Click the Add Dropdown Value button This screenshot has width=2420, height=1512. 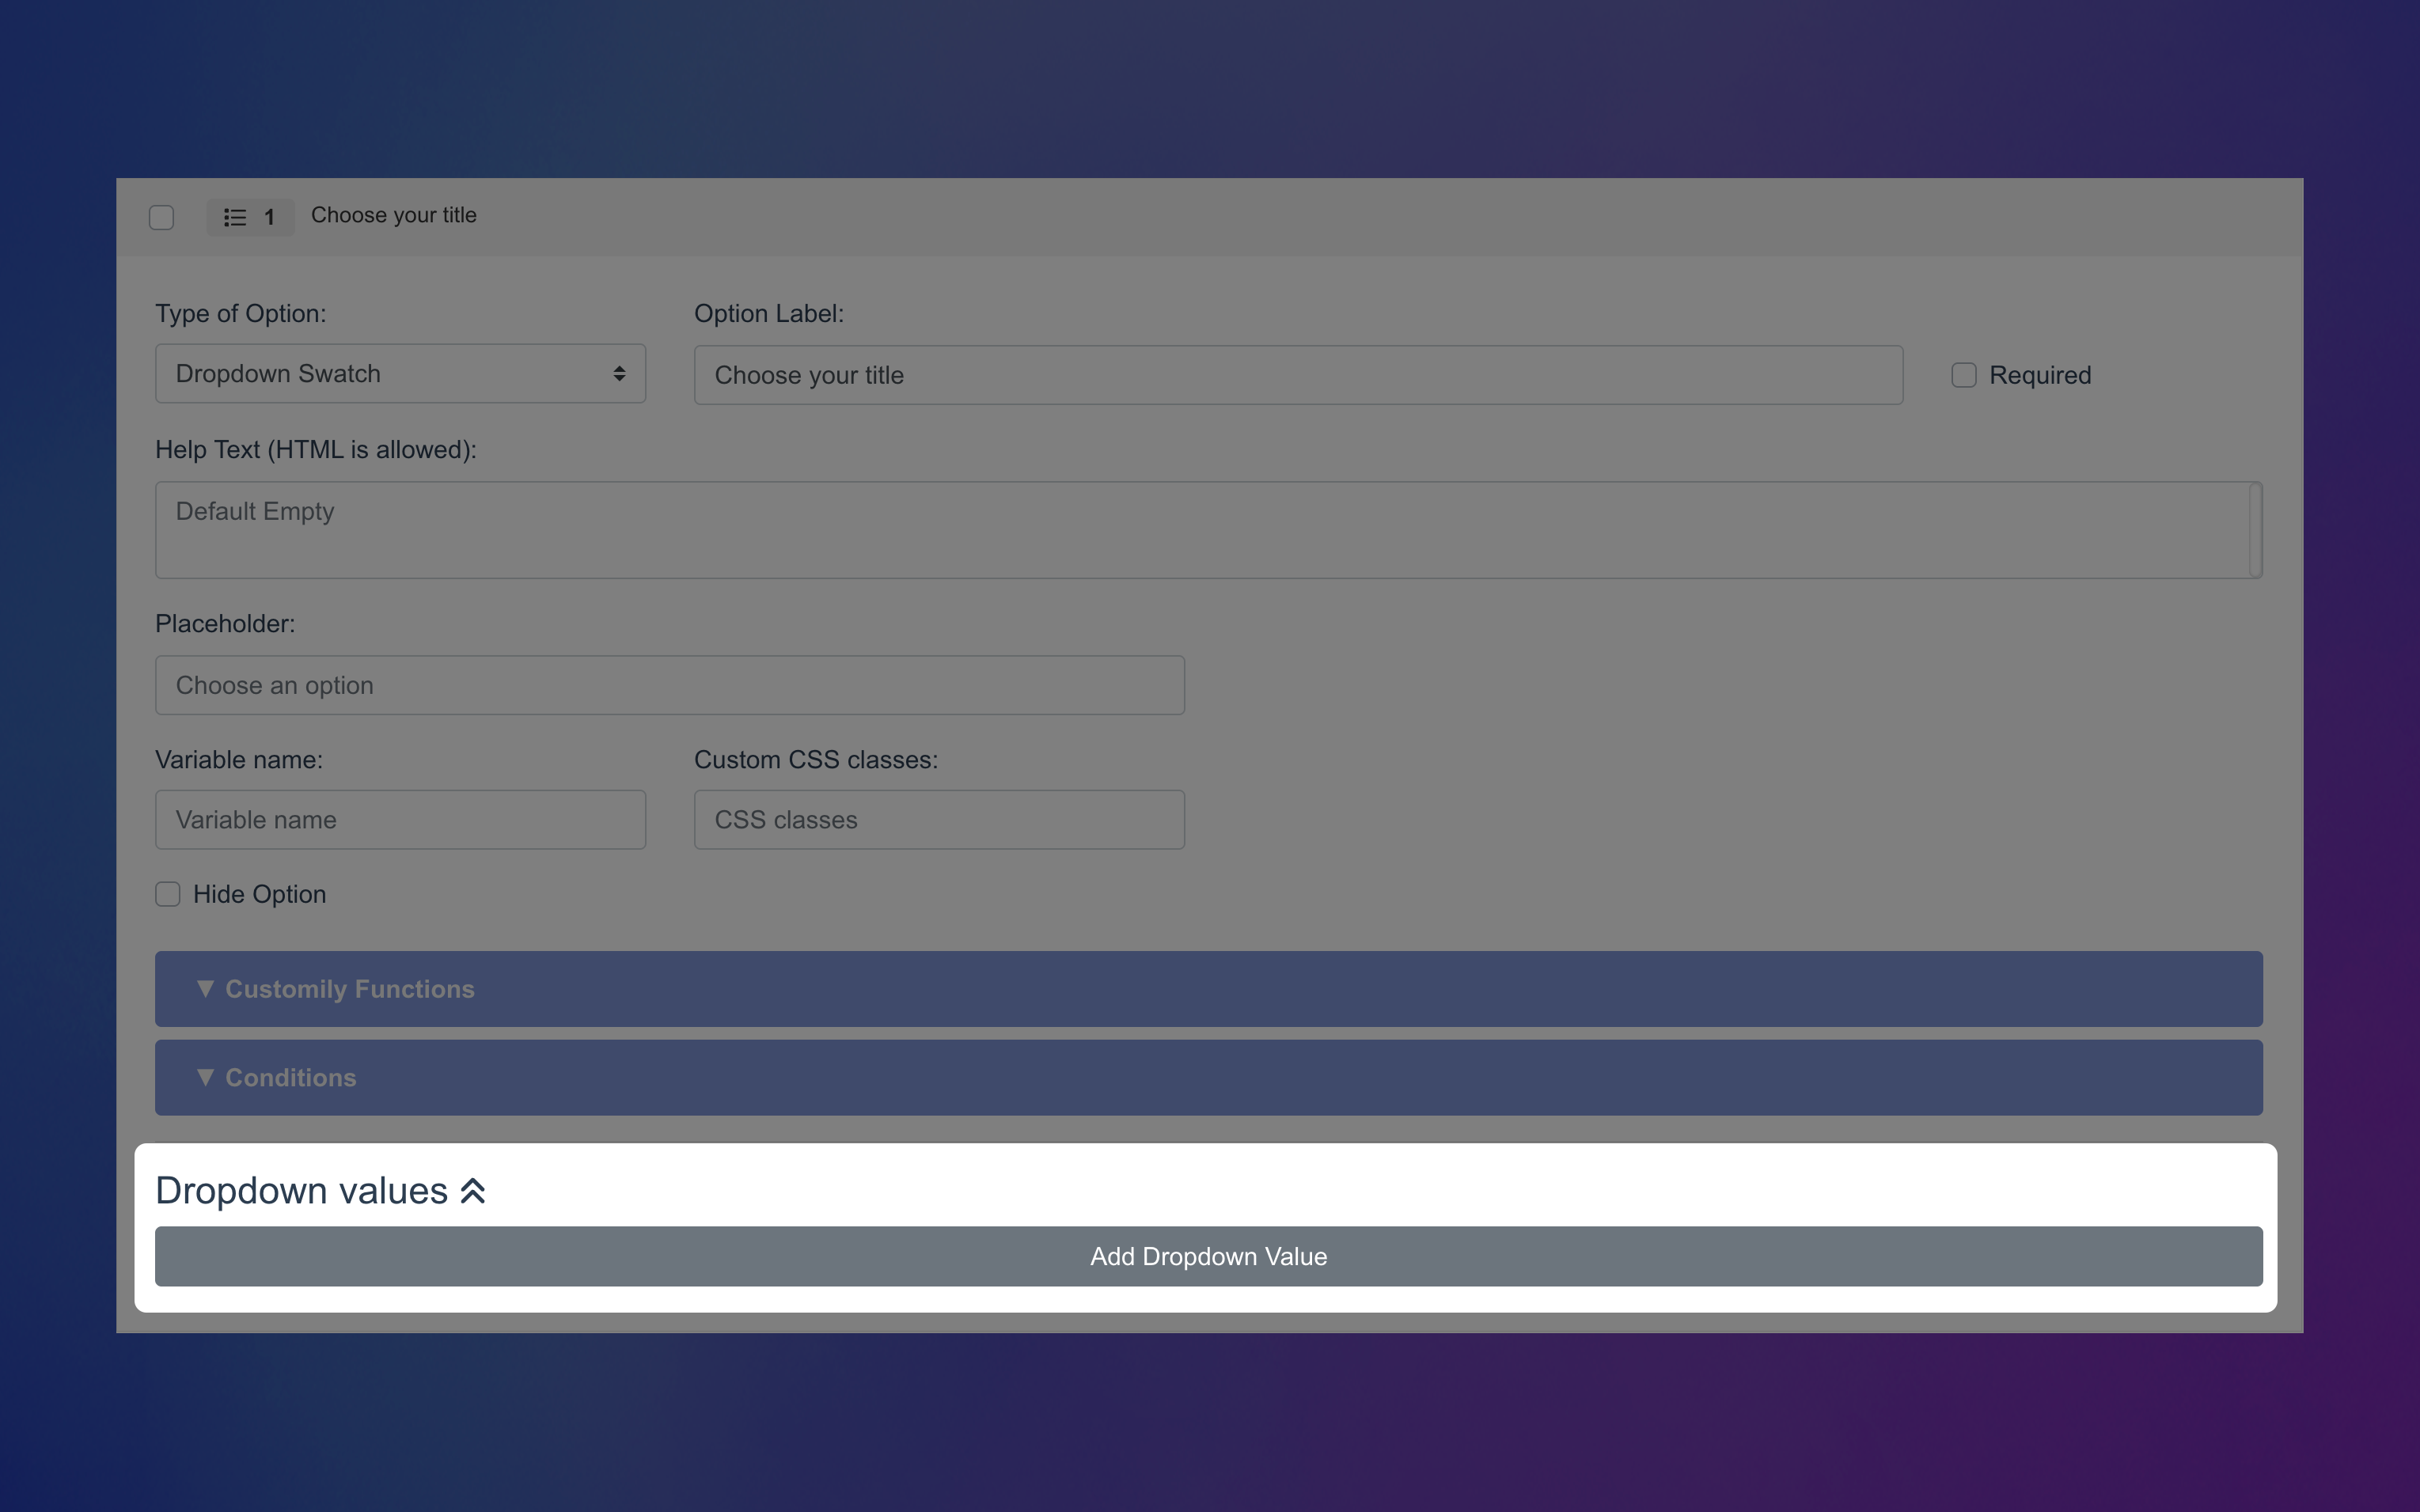(x=1208, y=1256)
